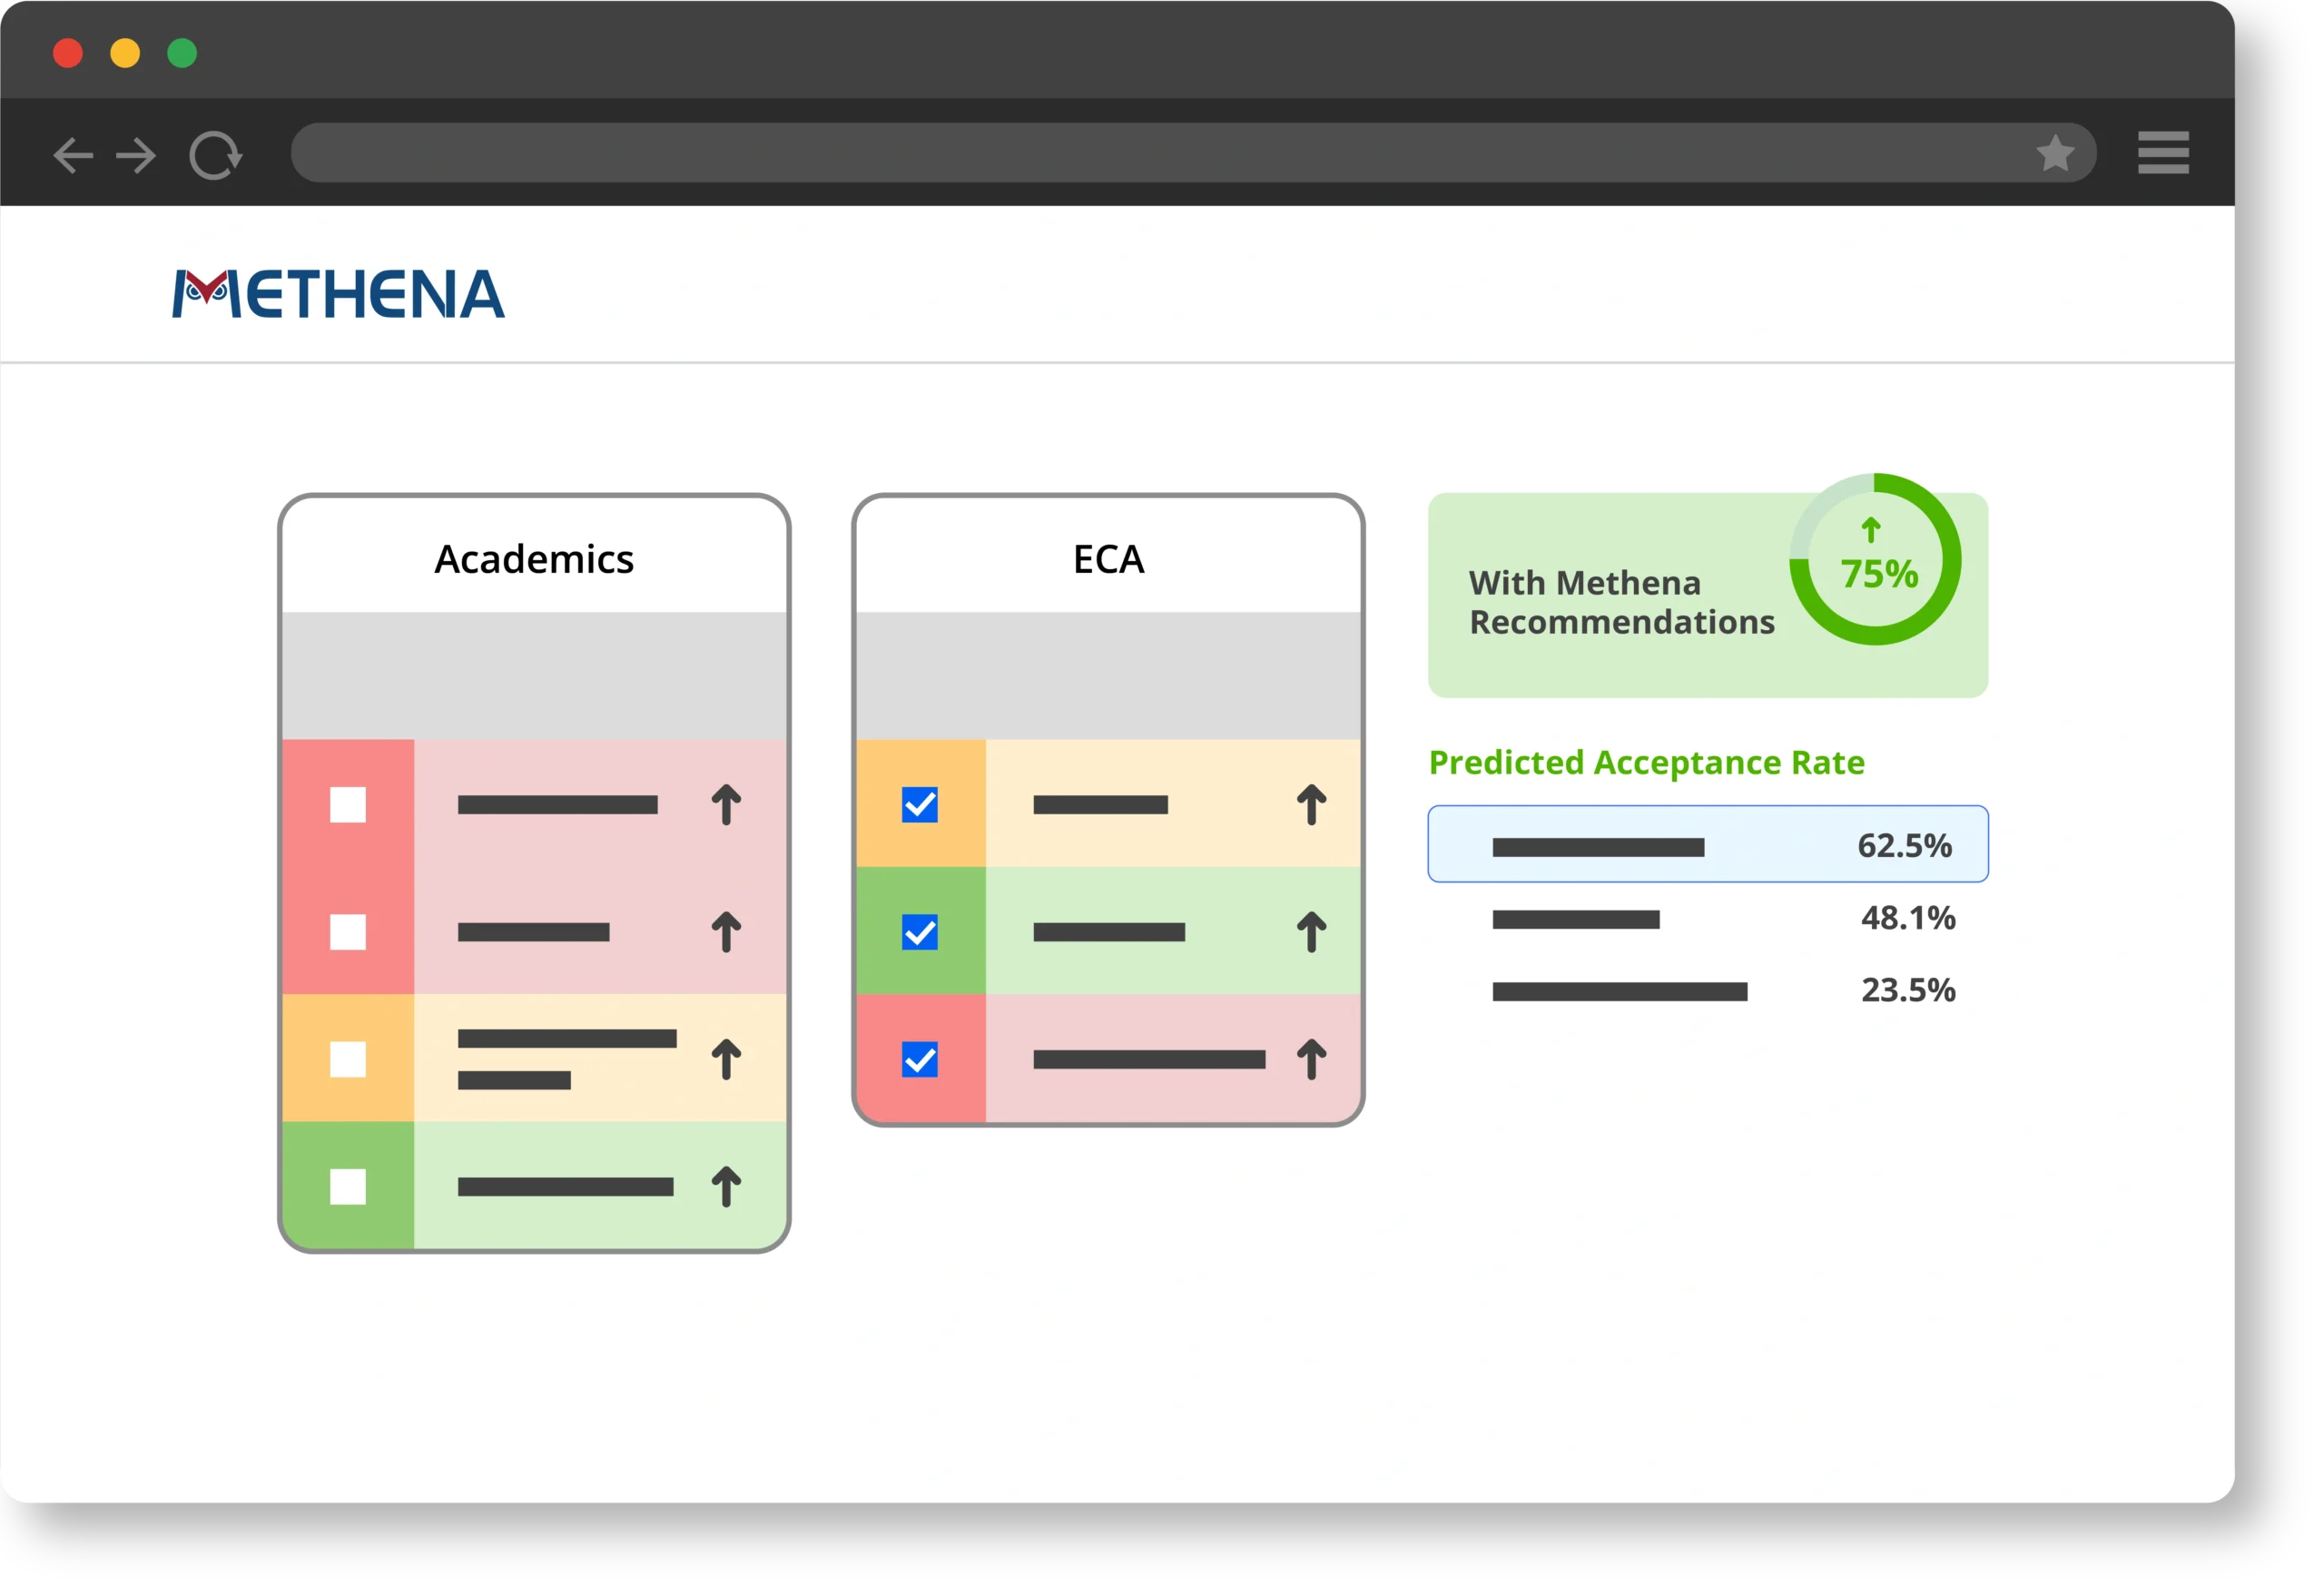Bookmark page with star icon

point(2055,154)
